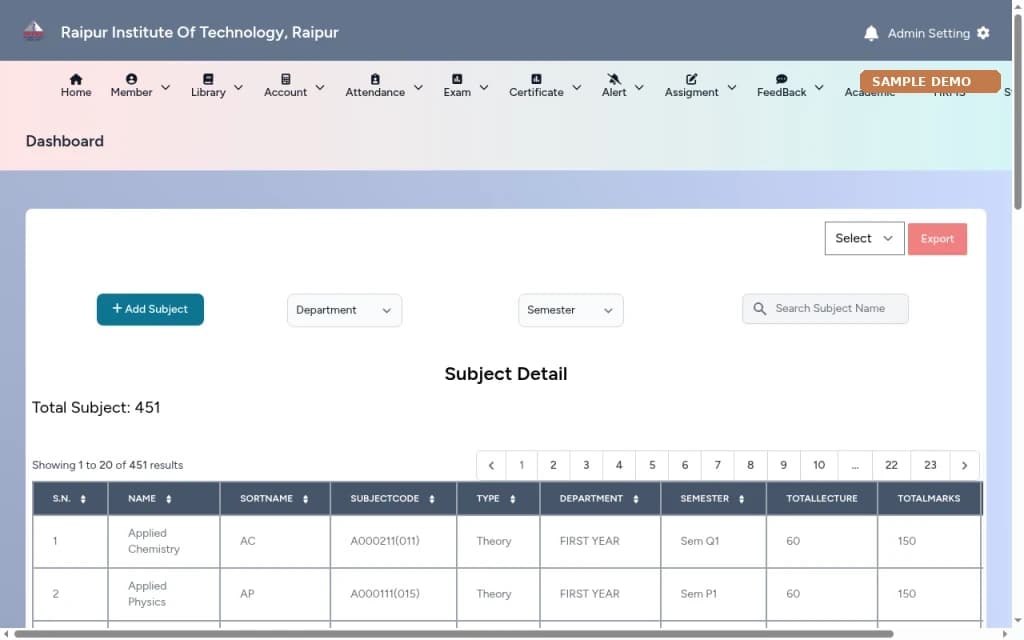Open Admin Setting gear icon
This screenshot has width=1024, height=640.
[983, 33]
